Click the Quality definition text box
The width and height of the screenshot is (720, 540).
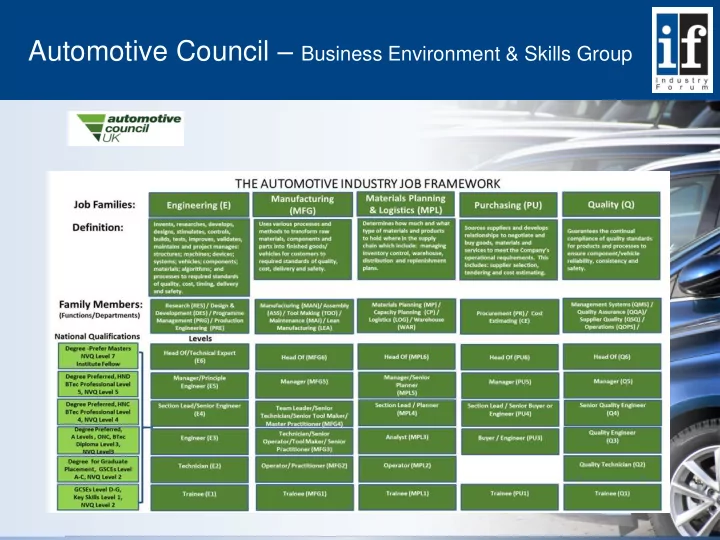point(611,249)
